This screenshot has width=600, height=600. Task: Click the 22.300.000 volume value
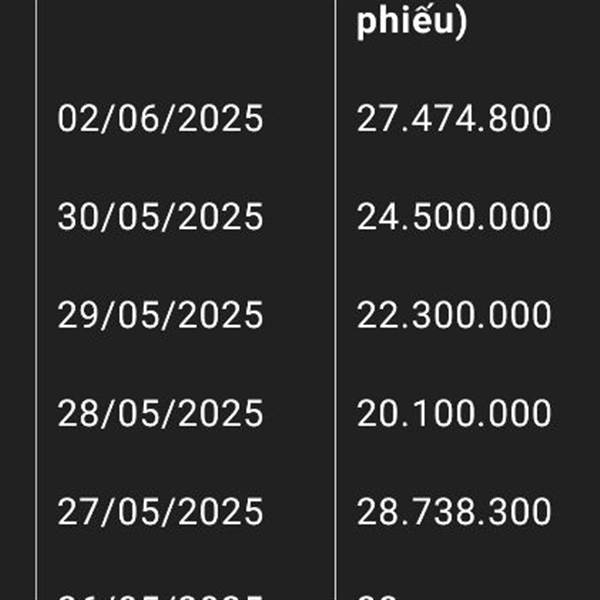[454, 315]
